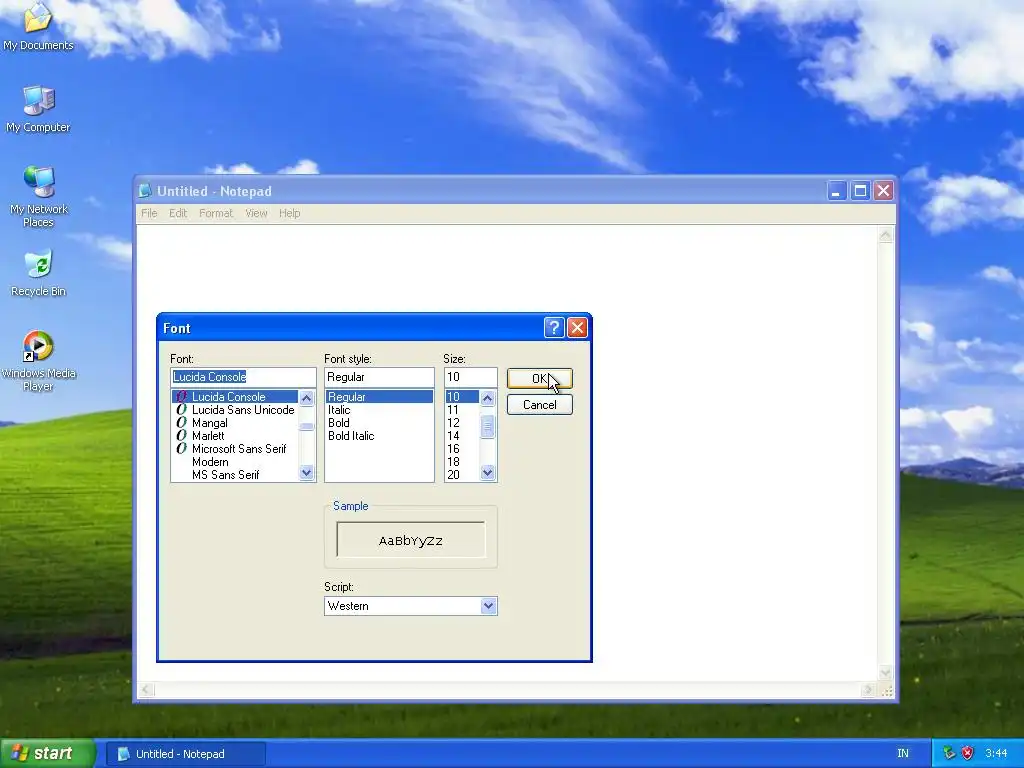Open the Start menu
This screenshot has height=768, width=1024.
48,753
